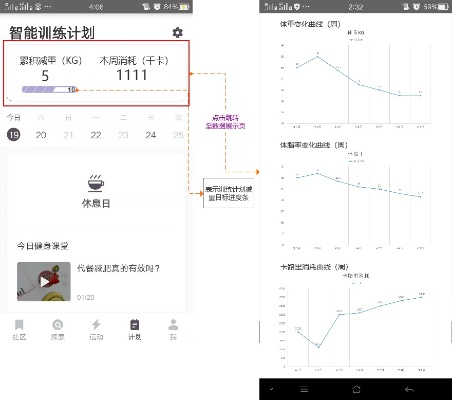Viewport: 452px width, 400px height.
Task: Select date 24 in the calendar row
Action: [x=151, y=135]
